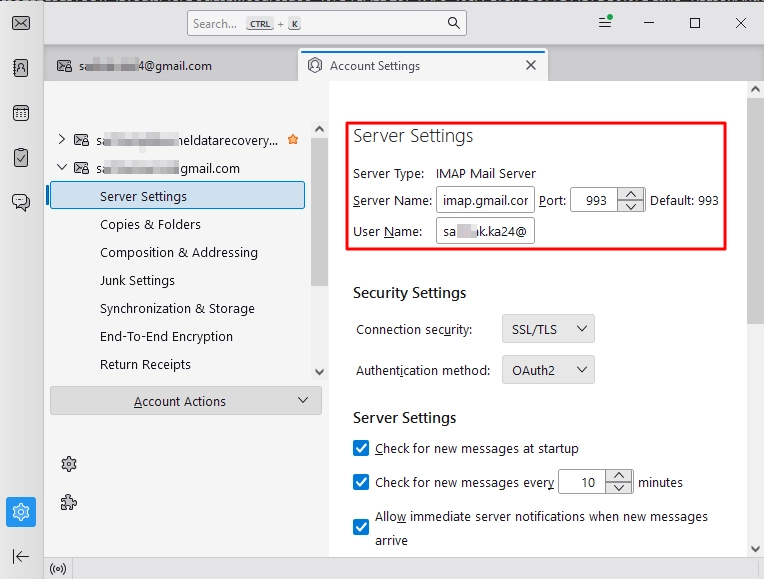Screen dimensions: 764x579
Task: Collapse the gmail.com account tree
Action: [61, 167]
